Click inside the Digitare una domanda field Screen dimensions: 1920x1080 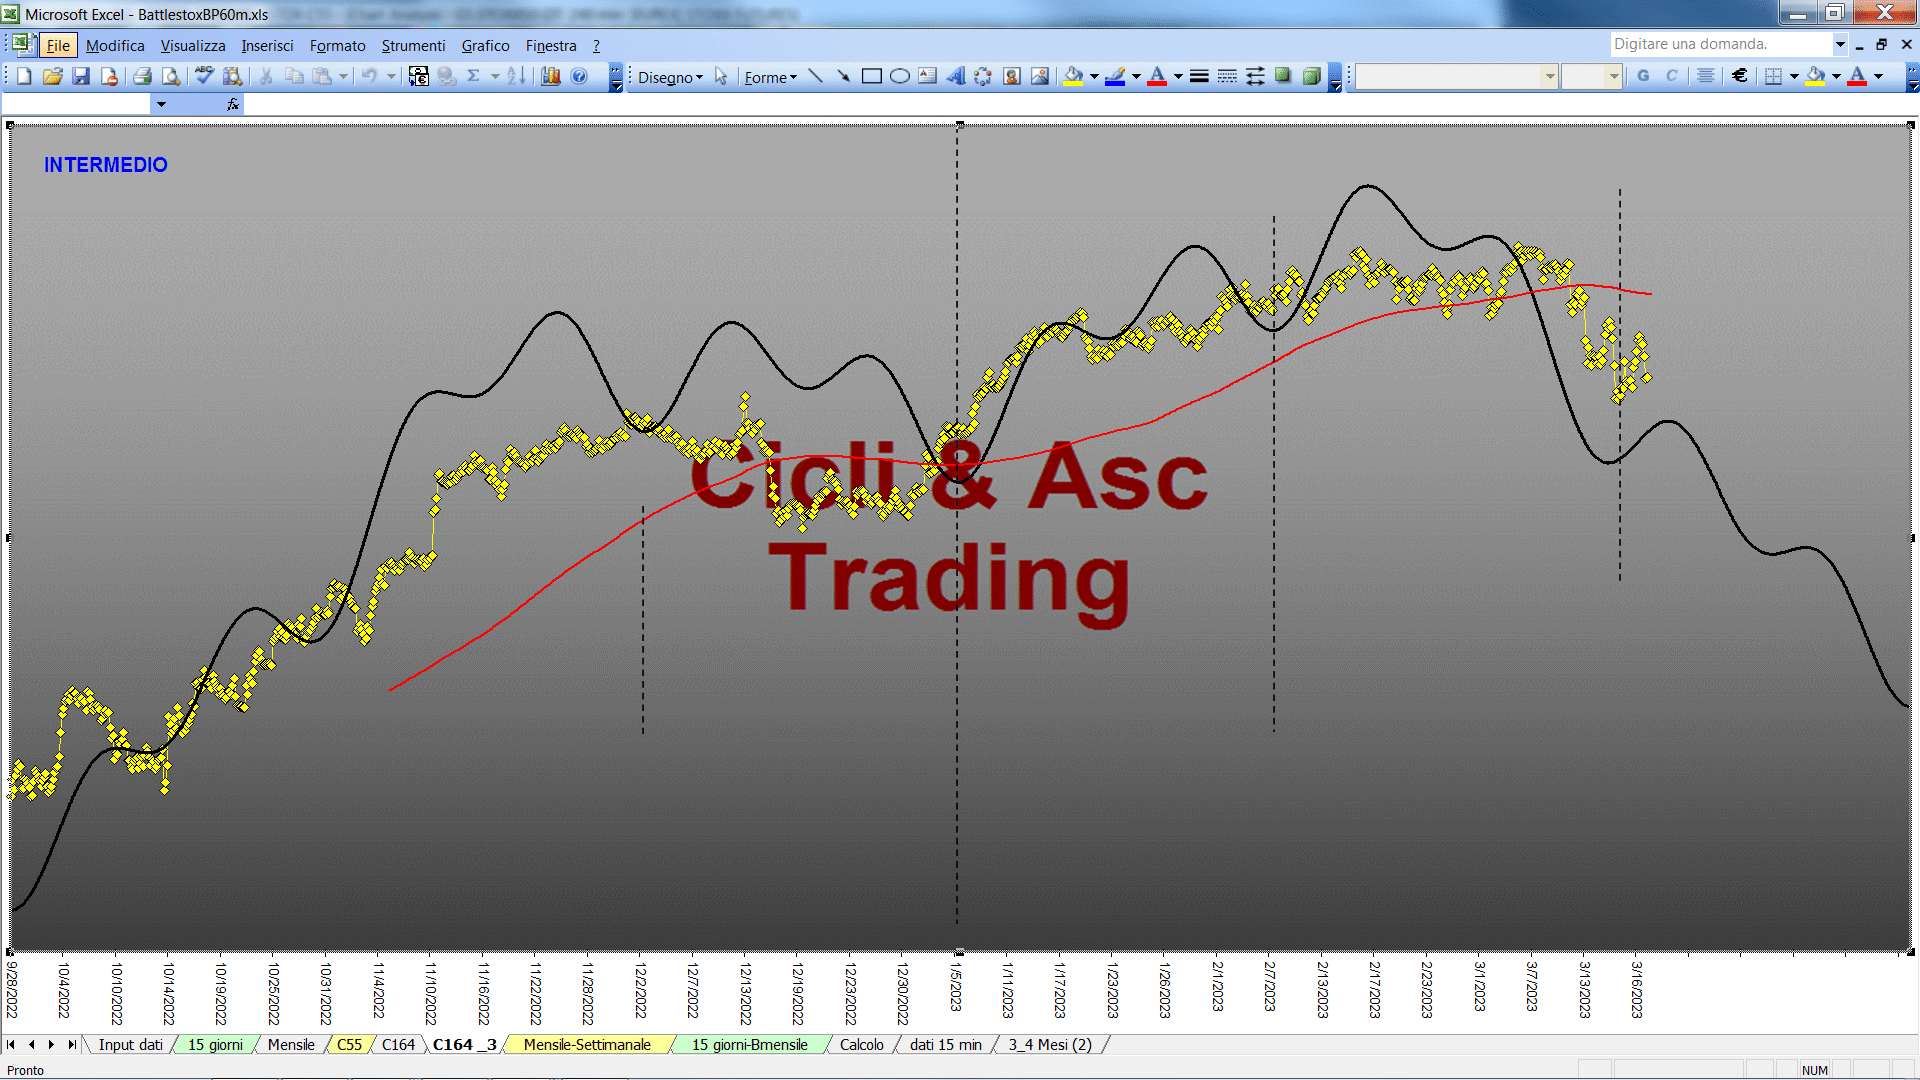(x=1720, y=44)
